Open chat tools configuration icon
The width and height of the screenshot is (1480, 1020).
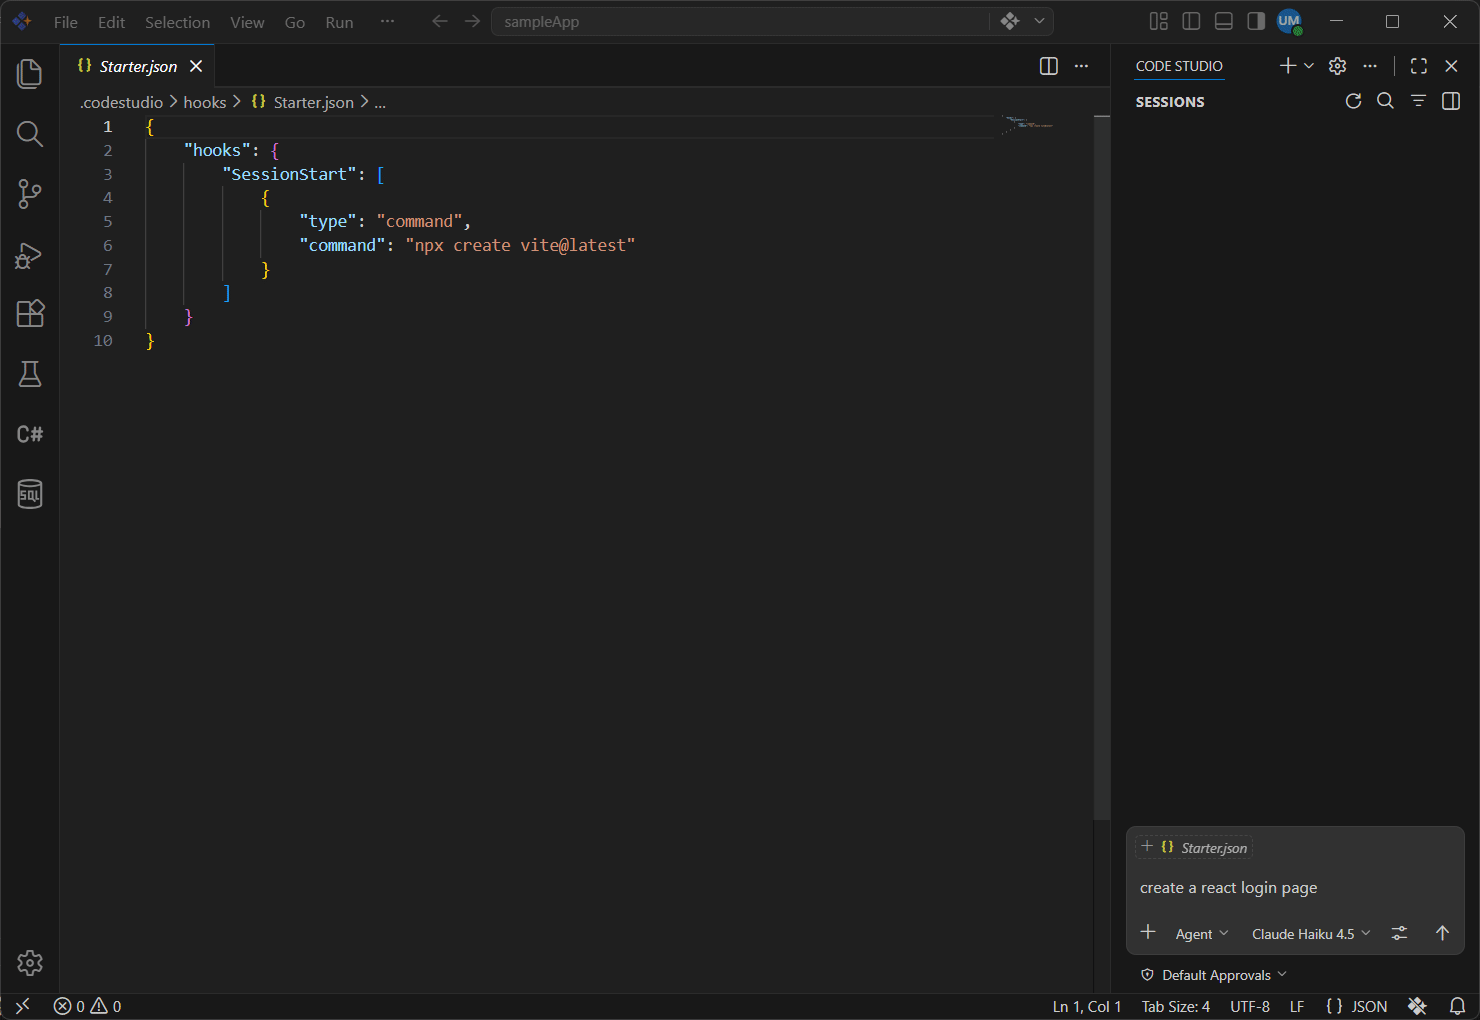1399,933
